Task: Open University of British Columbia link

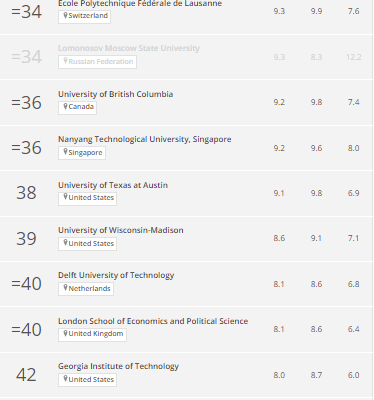Action: 115,94
